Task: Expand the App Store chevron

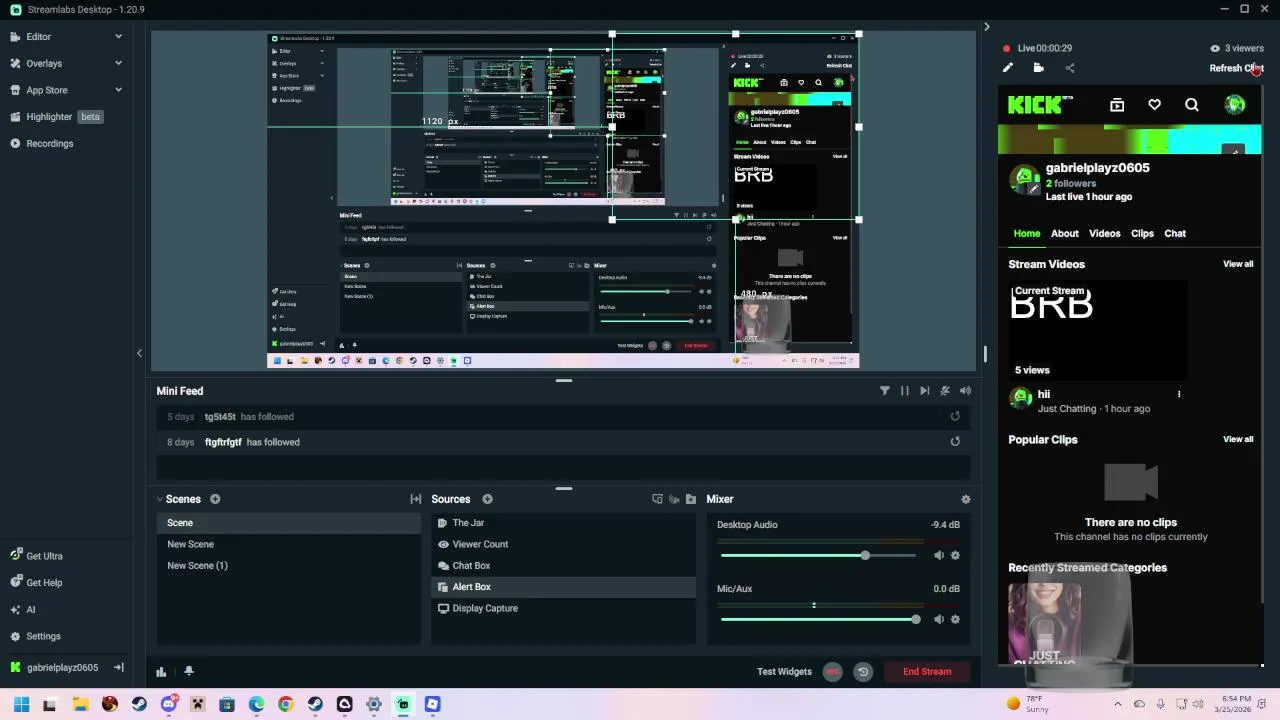Action: coord(118,90)
